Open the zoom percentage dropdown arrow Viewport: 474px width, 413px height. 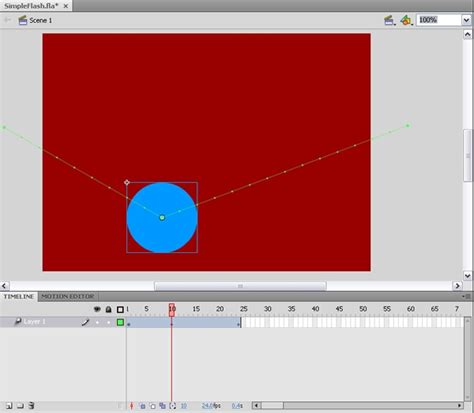(466, 20)
